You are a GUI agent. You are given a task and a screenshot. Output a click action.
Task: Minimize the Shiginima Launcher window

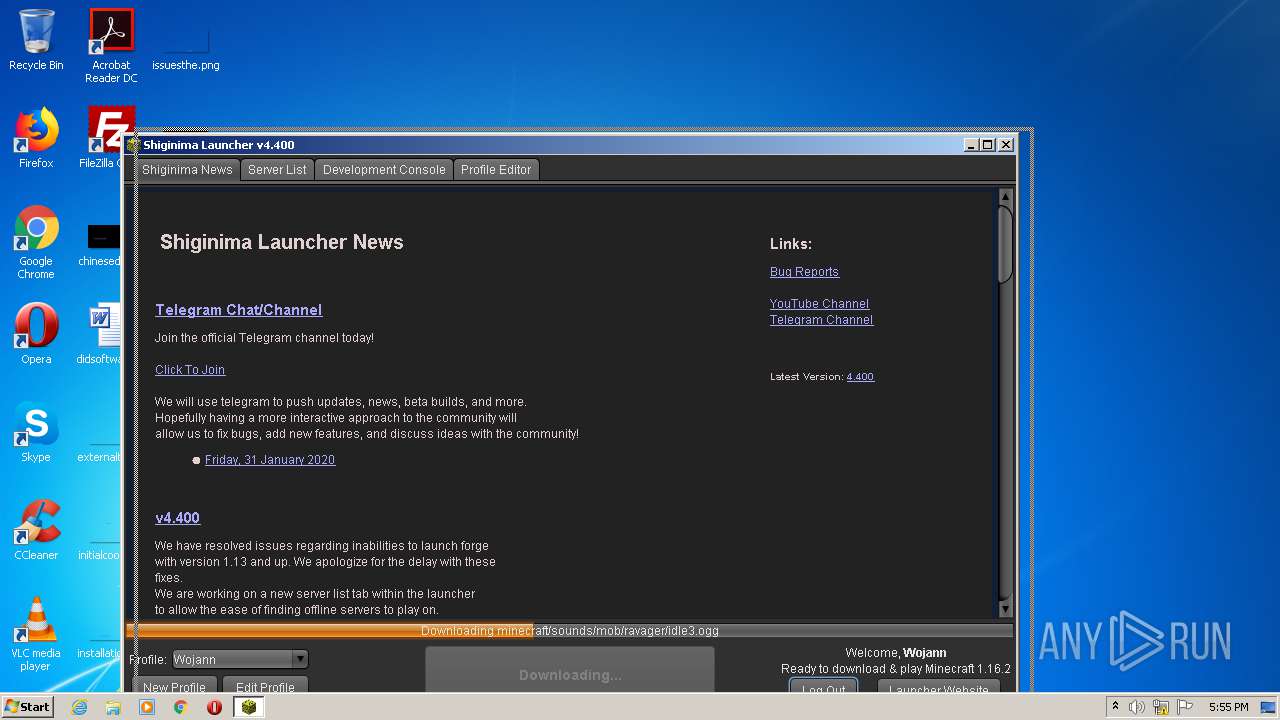point(971,145)
